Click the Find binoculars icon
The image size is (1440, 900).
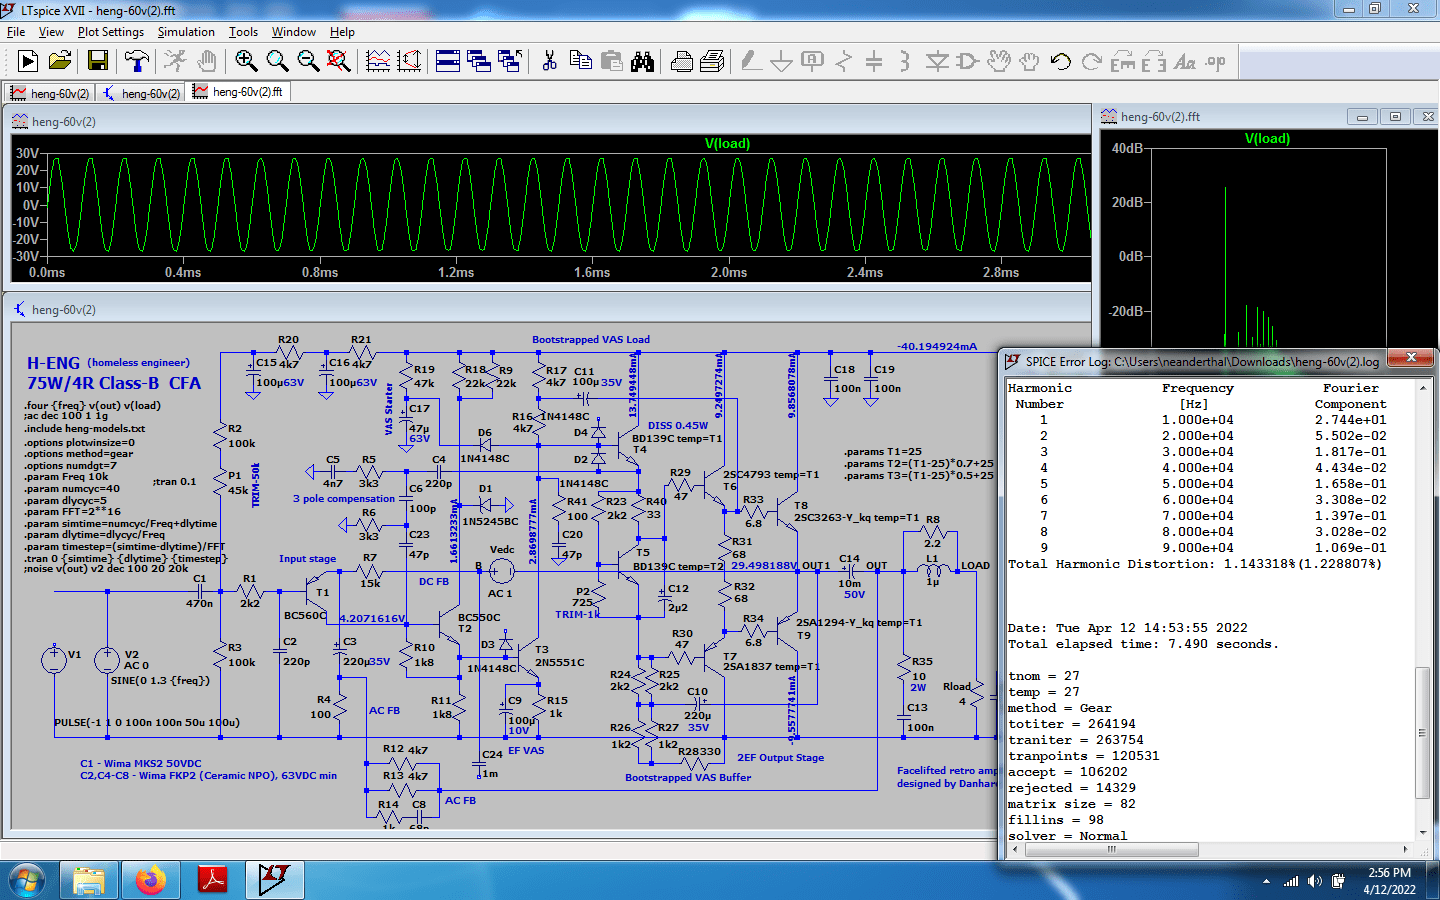click(642, 62)
